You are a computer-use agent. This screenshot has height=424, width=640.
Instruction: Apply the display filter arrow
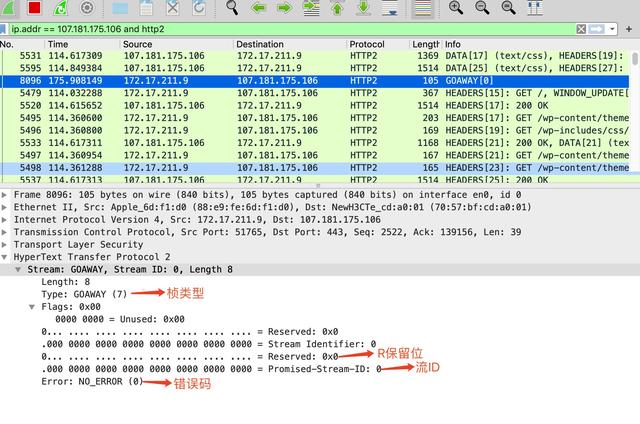[x=596, y=29]
